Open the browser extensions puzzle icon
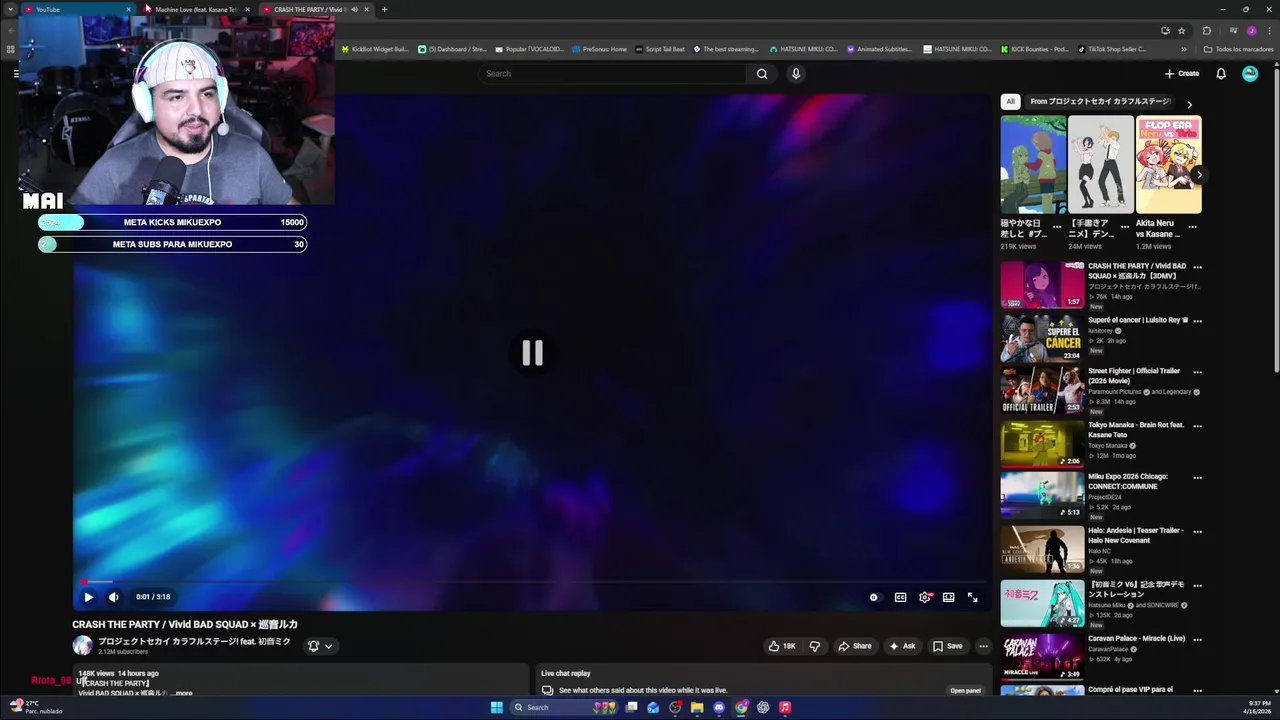Viewport: 1280px width, 720px height. pyautogui.click(x=1207, y=31)
